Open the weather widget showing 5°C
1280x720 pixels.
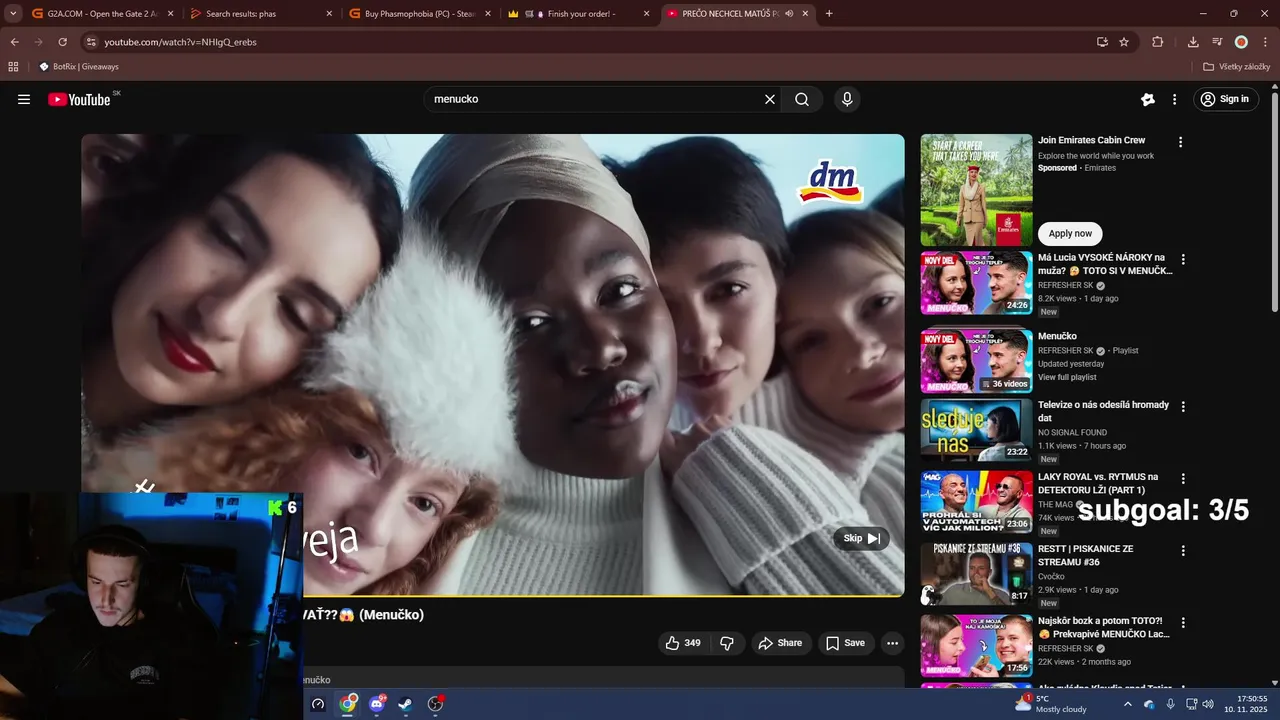click(x=1050, y=704)
